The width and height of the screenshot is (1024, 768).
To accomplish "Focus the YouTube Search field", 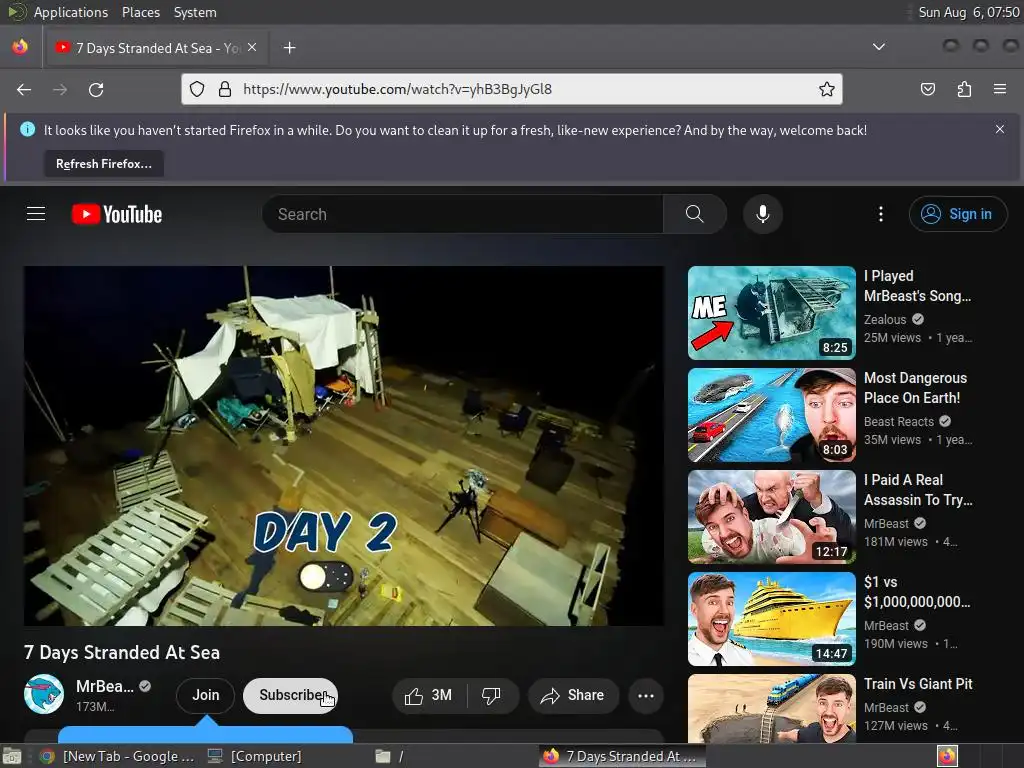I will [463, 214].
